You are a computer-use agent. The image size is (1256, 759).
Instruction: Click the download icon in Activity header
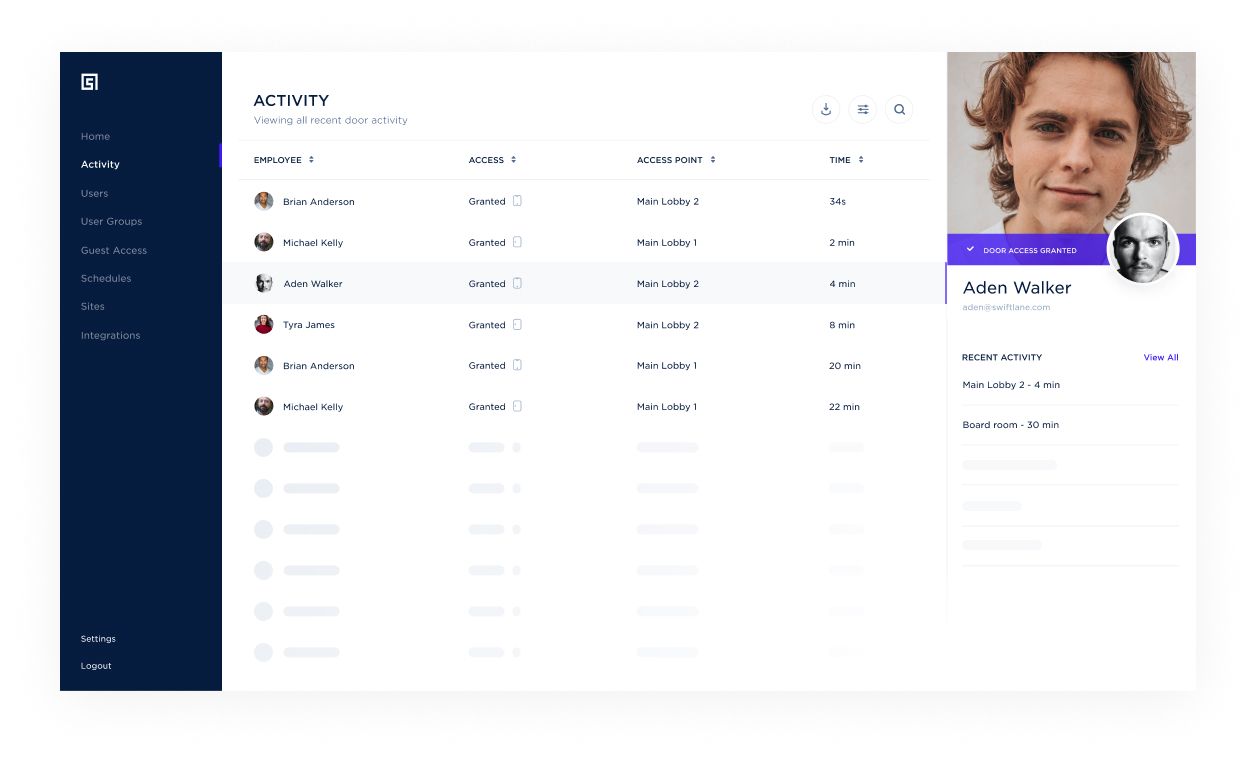[x=826, y=110]
